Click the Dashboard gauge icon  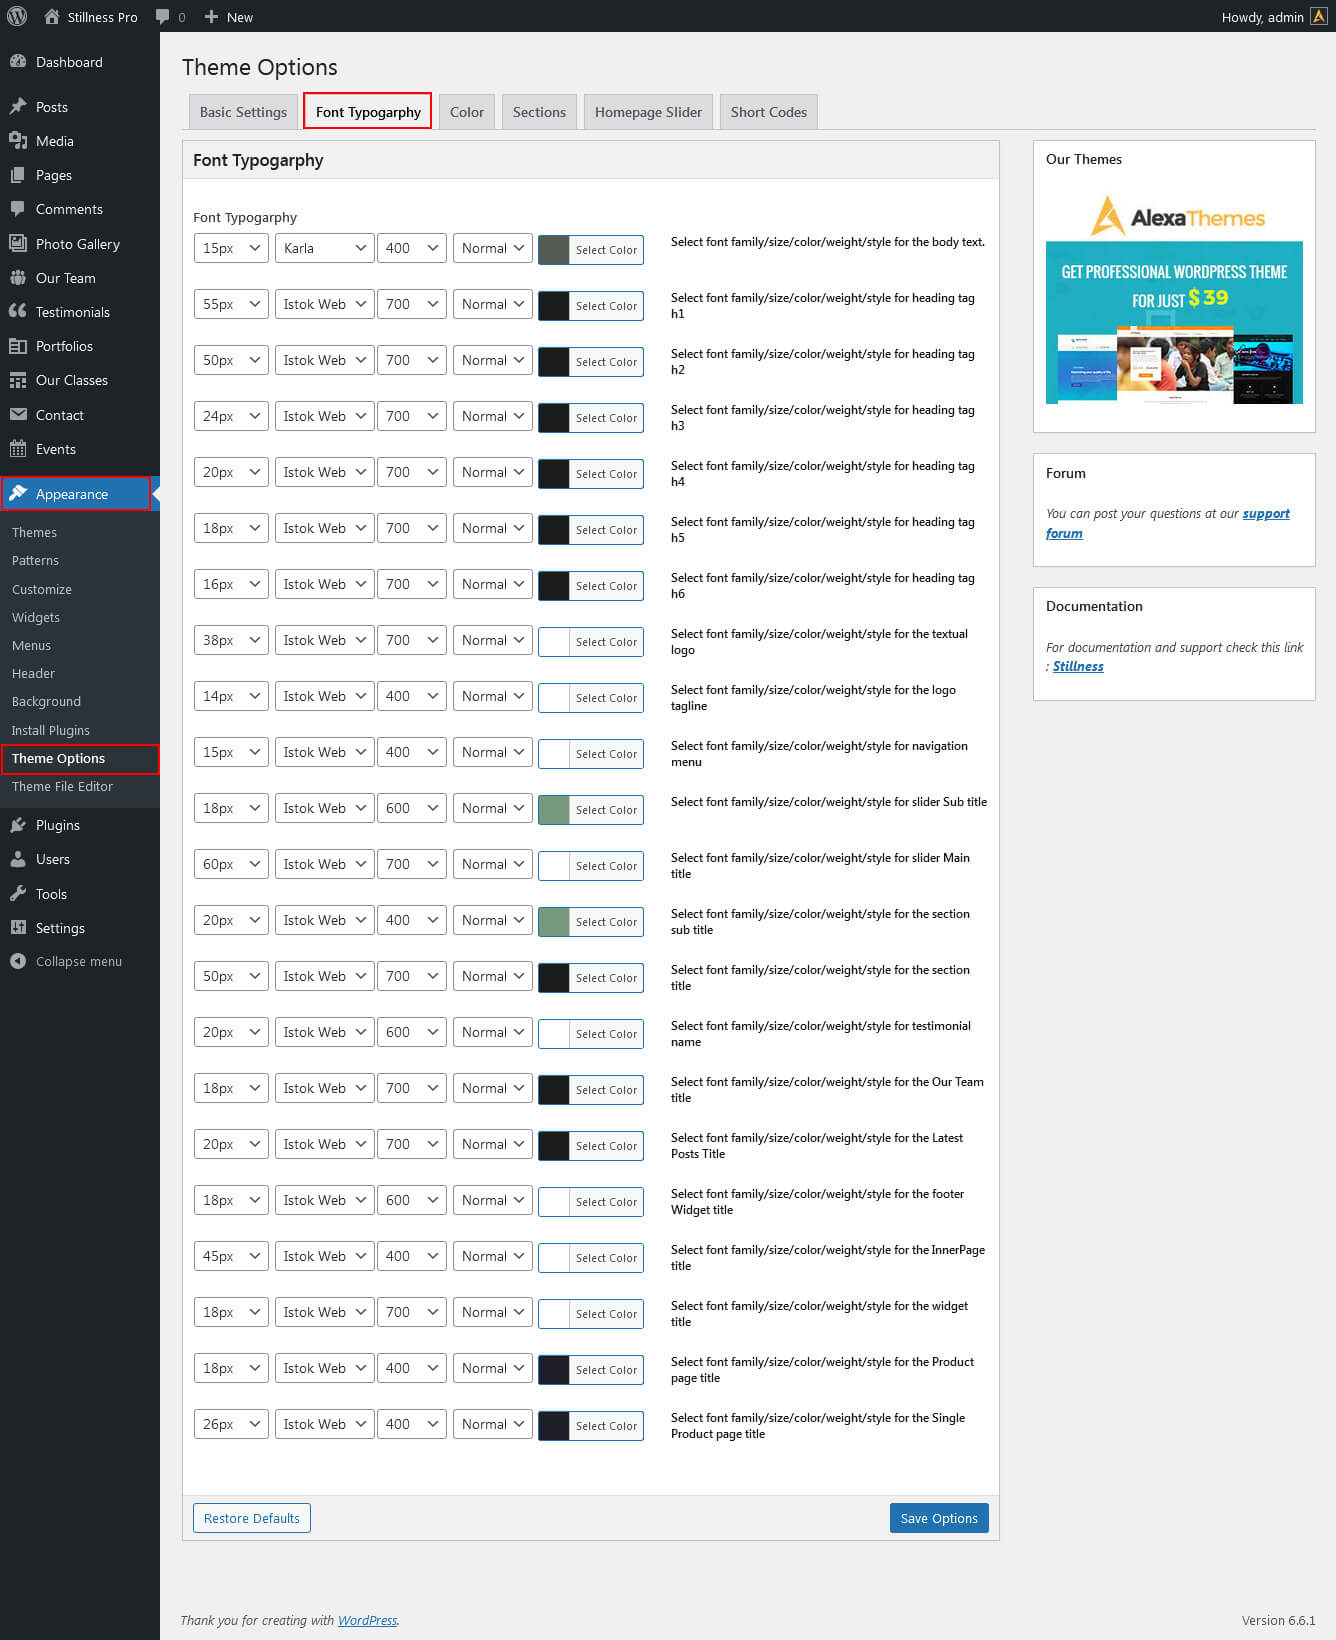click(18, 61)
